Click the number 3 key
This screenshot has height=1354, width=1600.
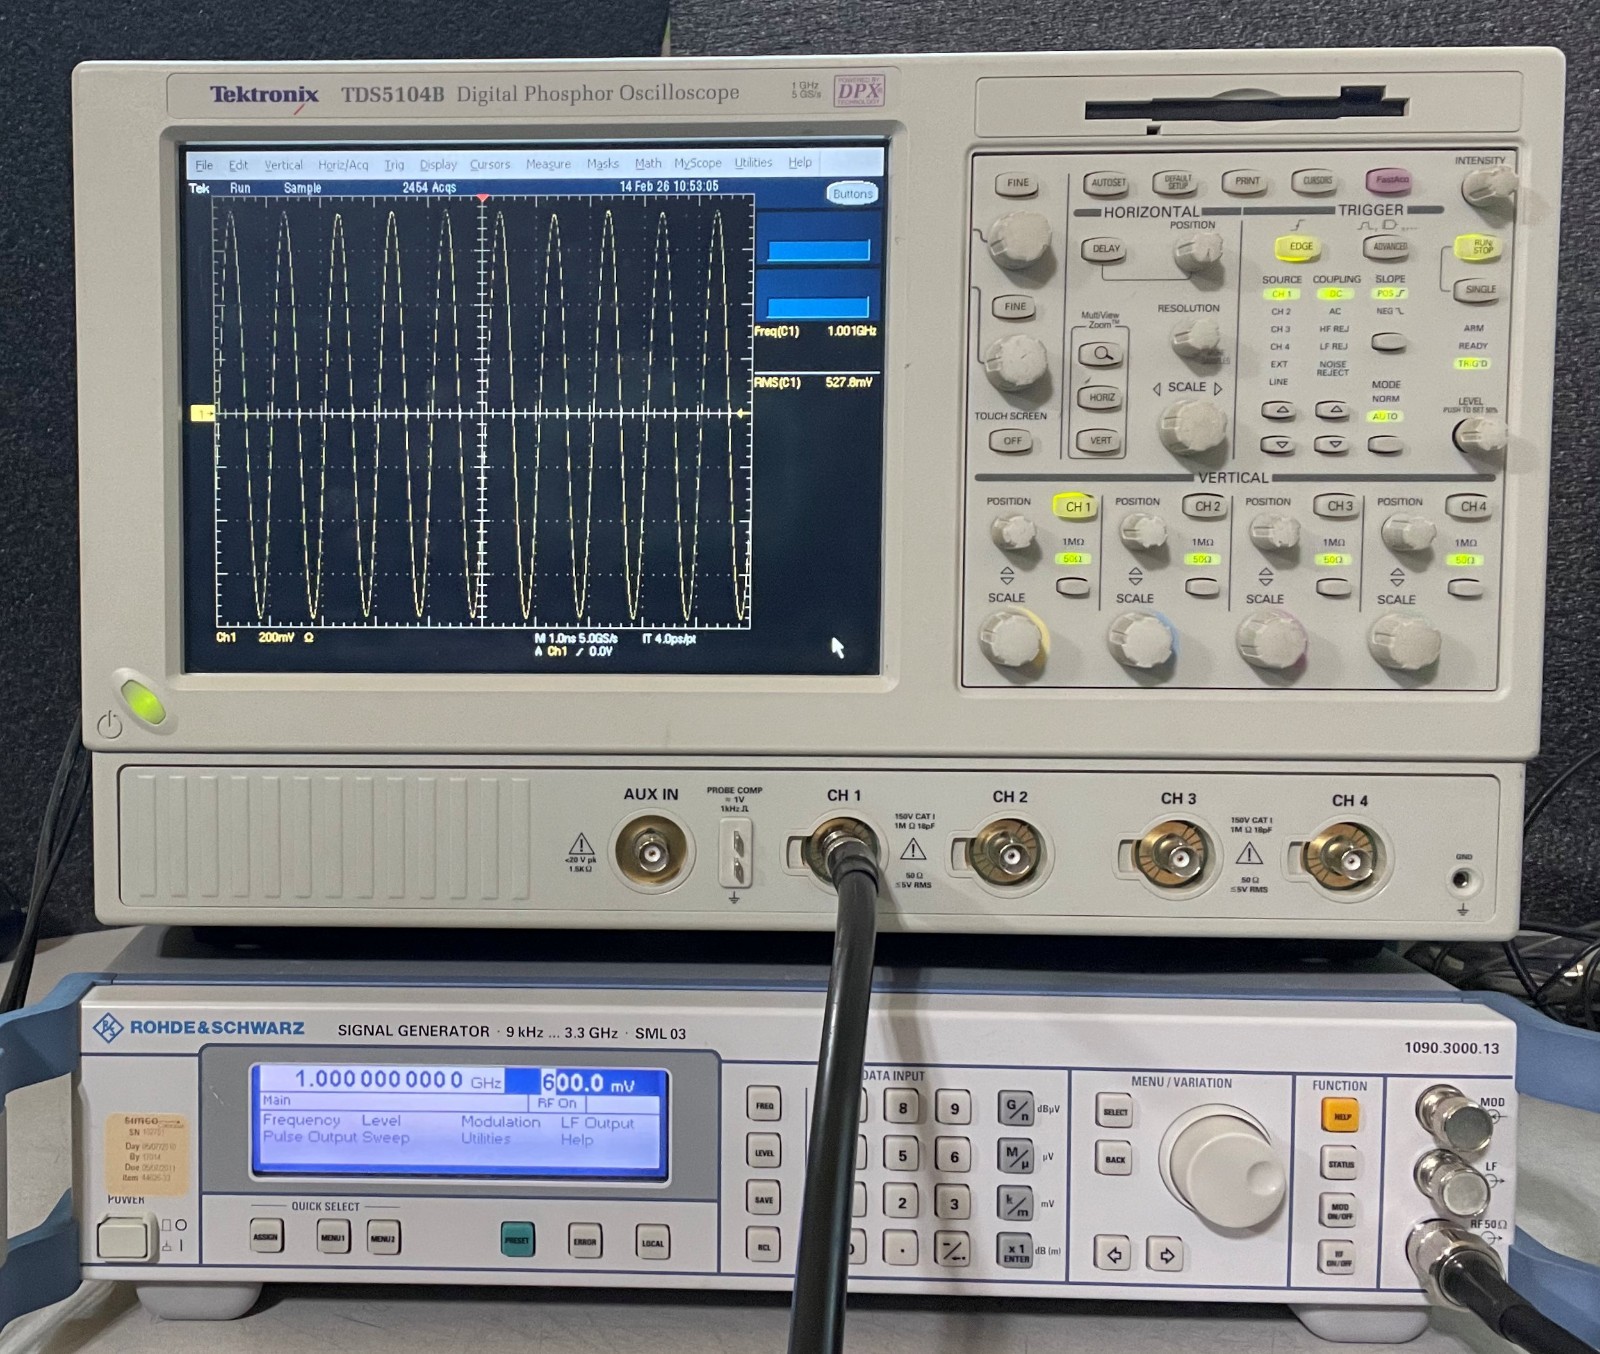(x=953, y=1203)
